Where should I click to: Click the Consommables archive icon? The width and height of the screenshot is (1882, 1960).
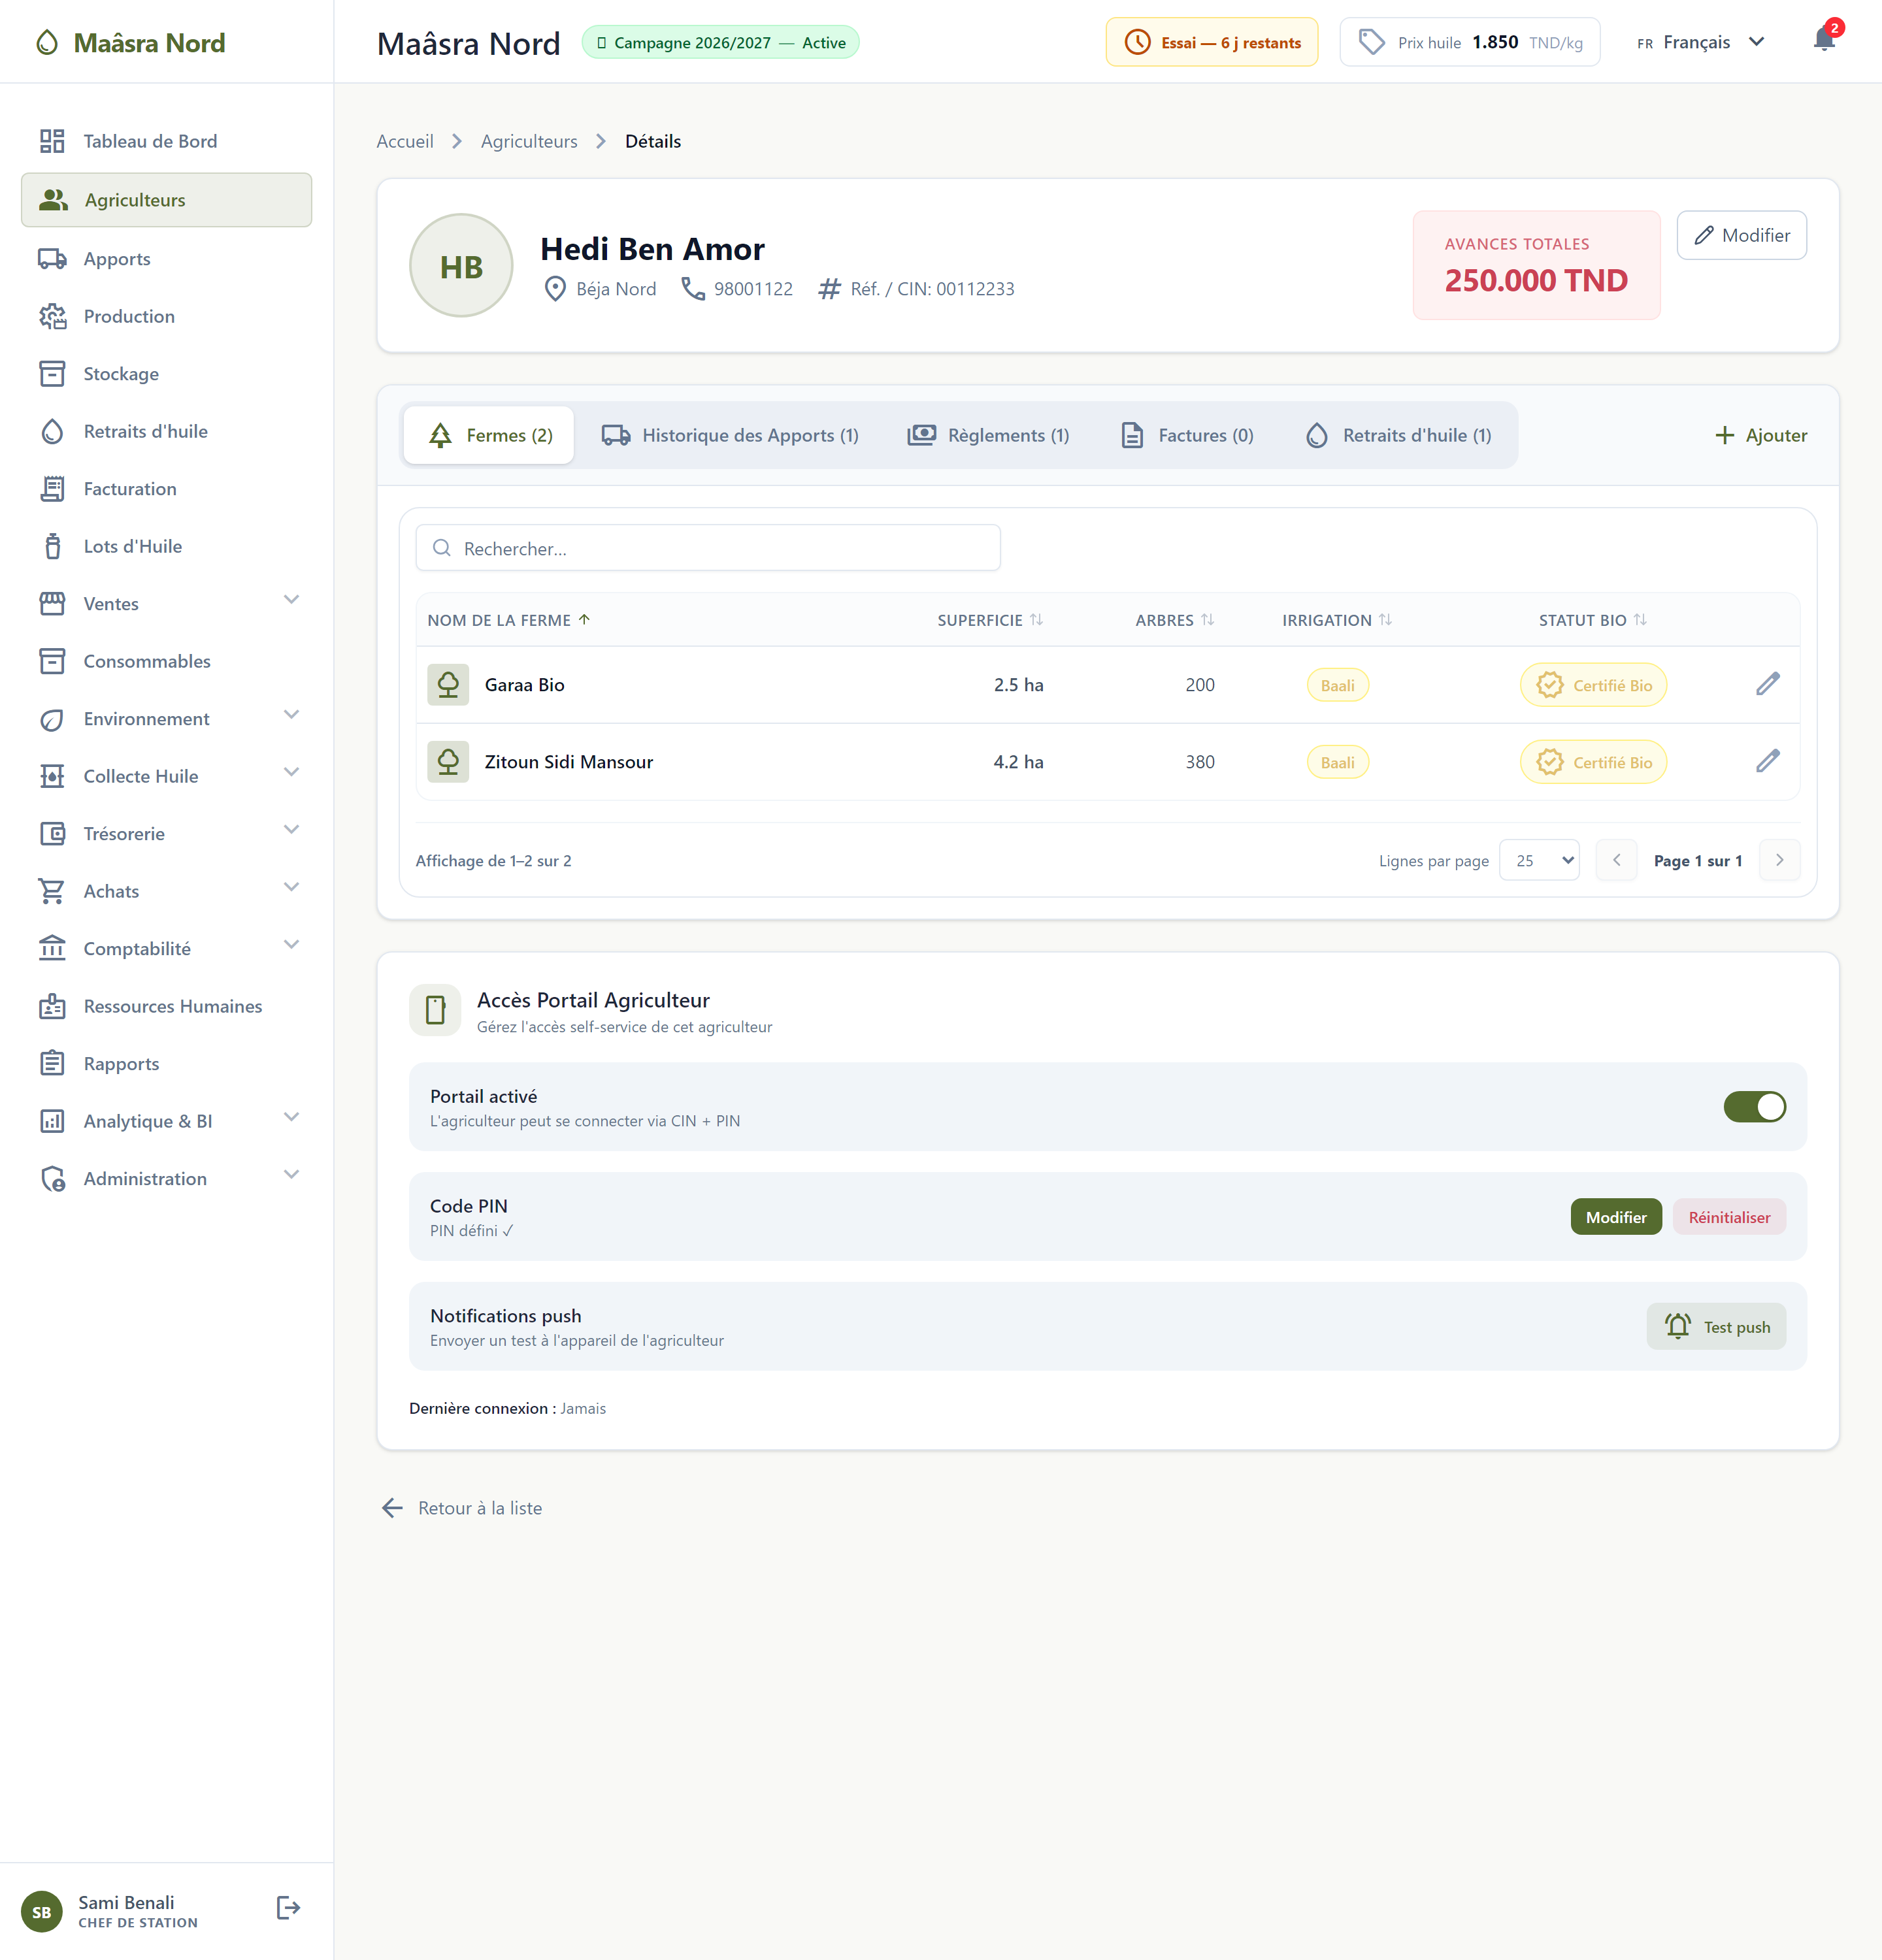click(52, 661)
